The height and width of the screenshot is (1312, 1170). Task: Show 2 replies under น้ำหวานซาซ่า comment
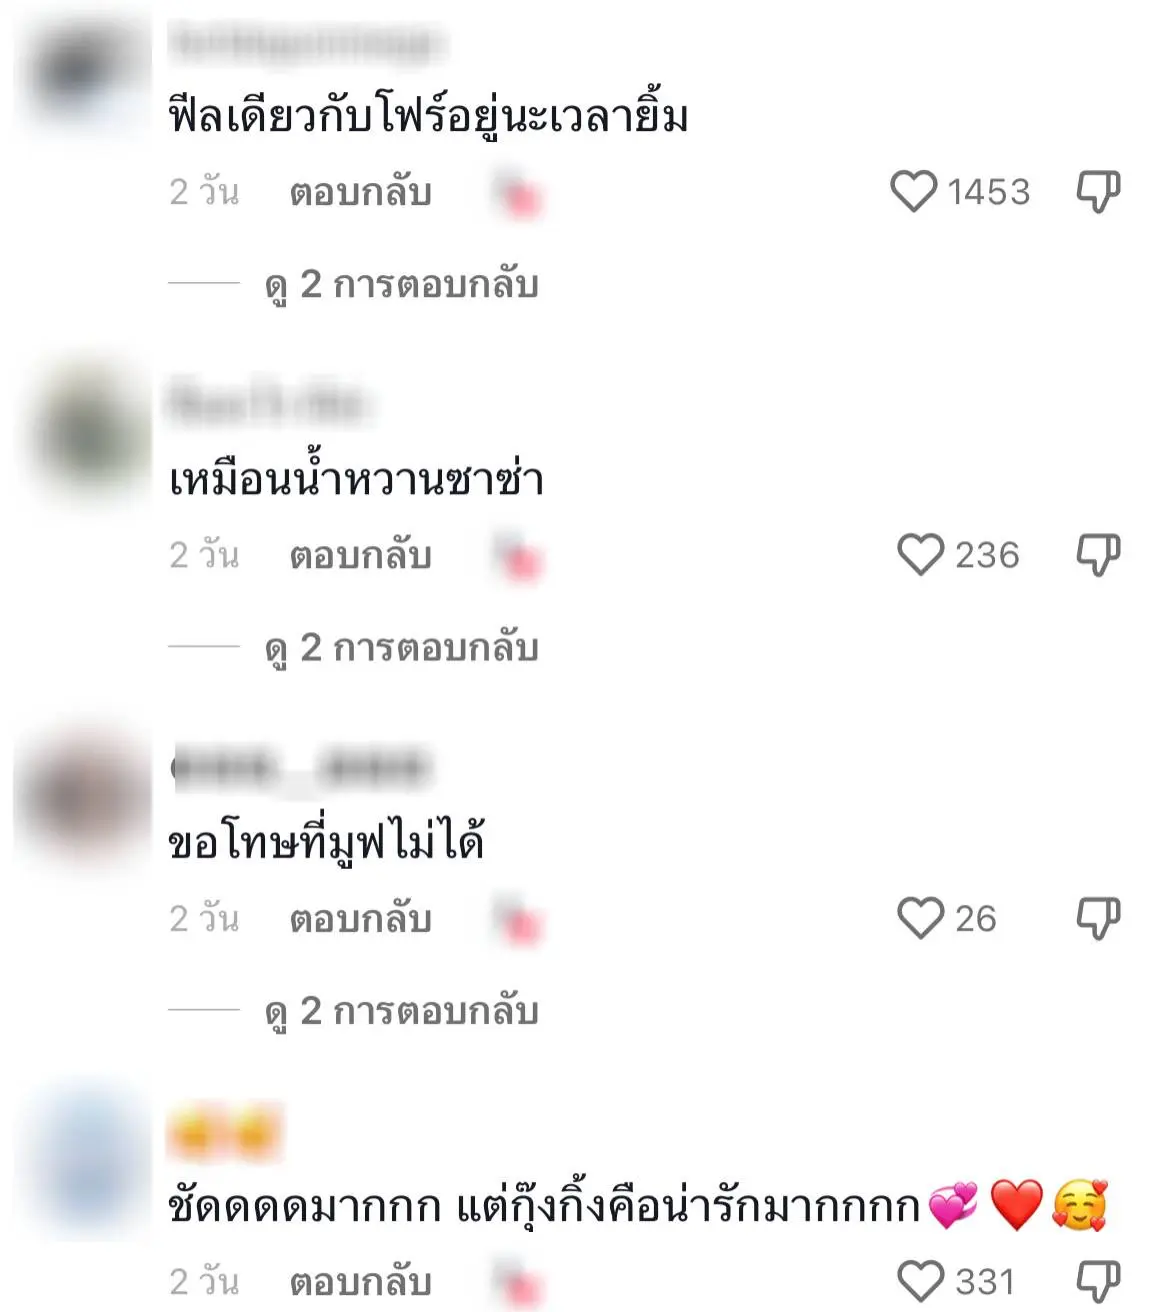click(402, 648)
